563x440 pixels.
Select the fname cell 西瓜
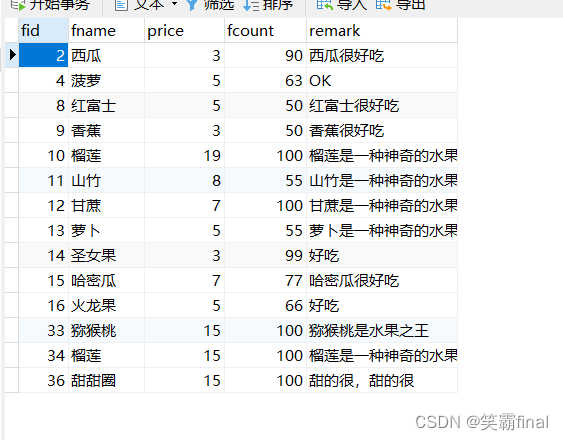pos(106,55)
